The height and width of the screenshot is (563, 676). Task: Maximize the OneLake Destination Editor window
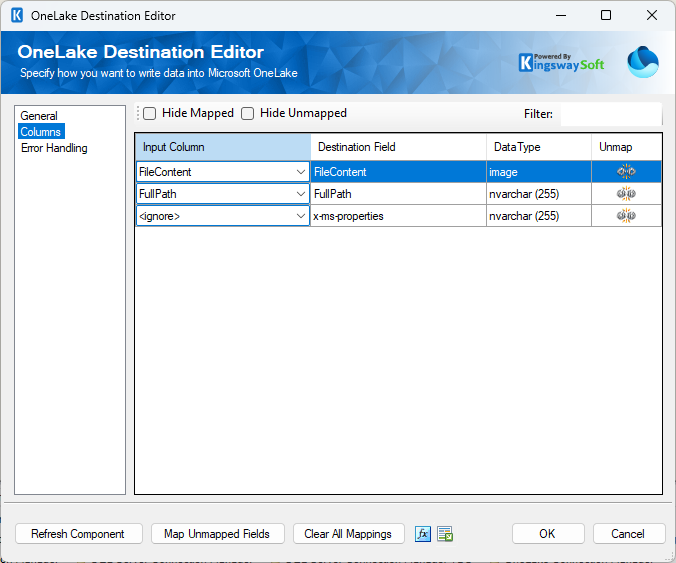(606, 16)
